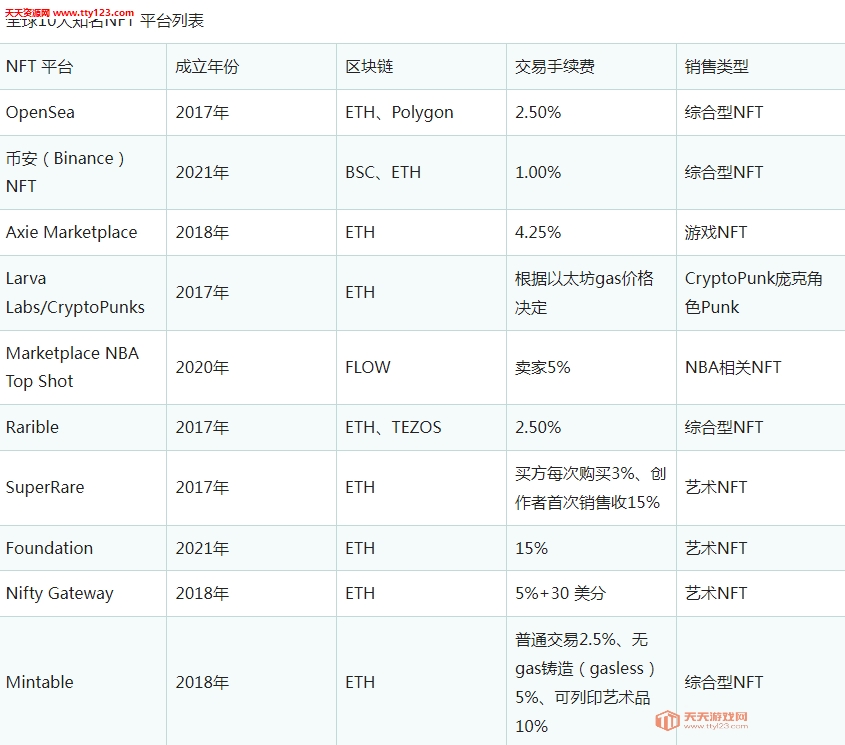The image size is (845, 745).
Task: Select 艺术NFT in the Nifty Gateway row
Action: tap(716, 594)
